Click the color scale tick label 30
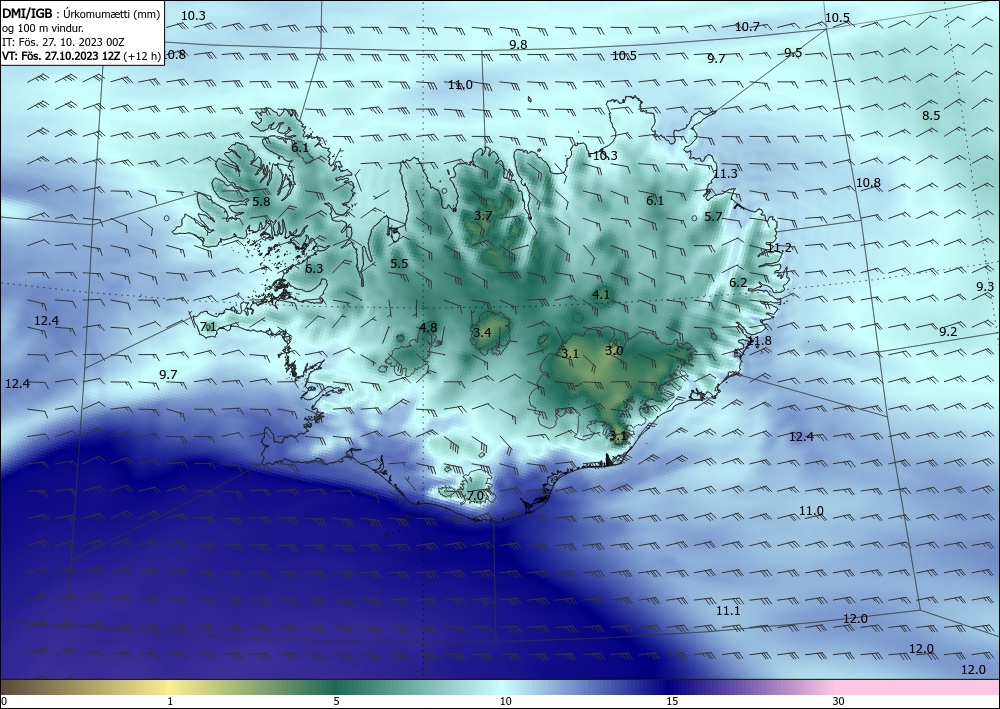1000x709 pixels. (x=839, y=701)
